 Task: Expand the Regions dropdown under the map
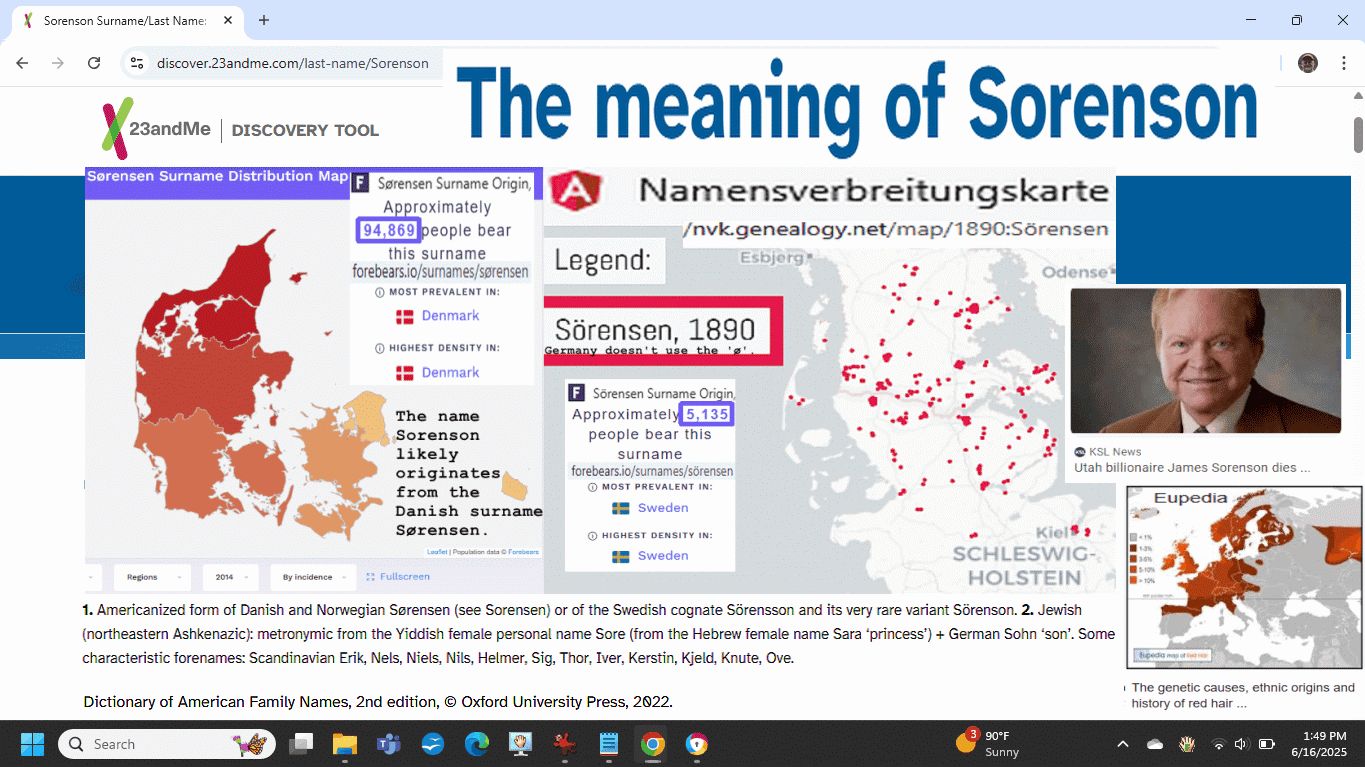click(x=151, y=577)
